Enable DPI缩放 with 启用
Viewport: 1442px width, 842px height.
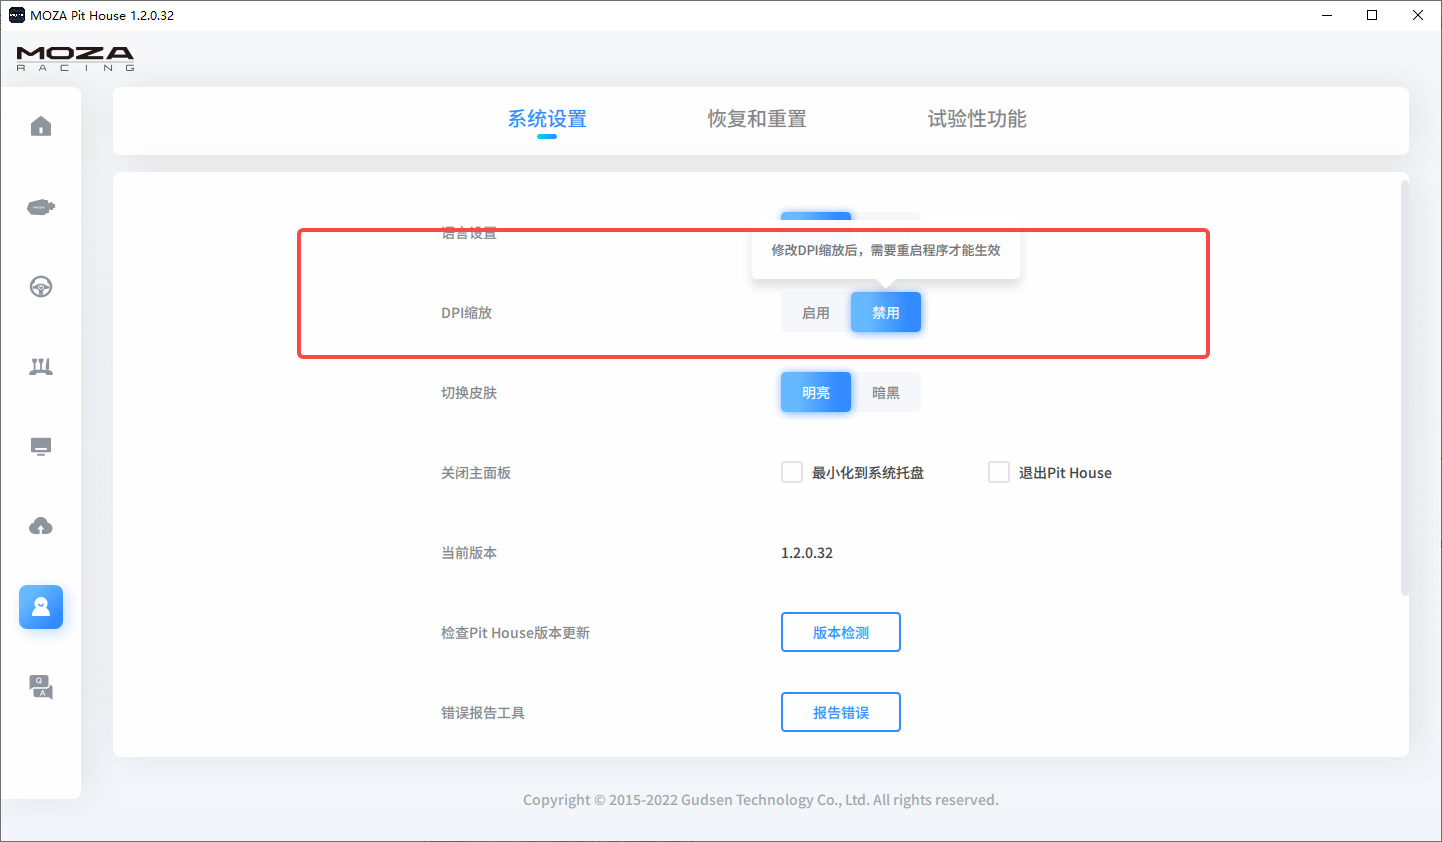pyautogui.click(x=816, y=313)
